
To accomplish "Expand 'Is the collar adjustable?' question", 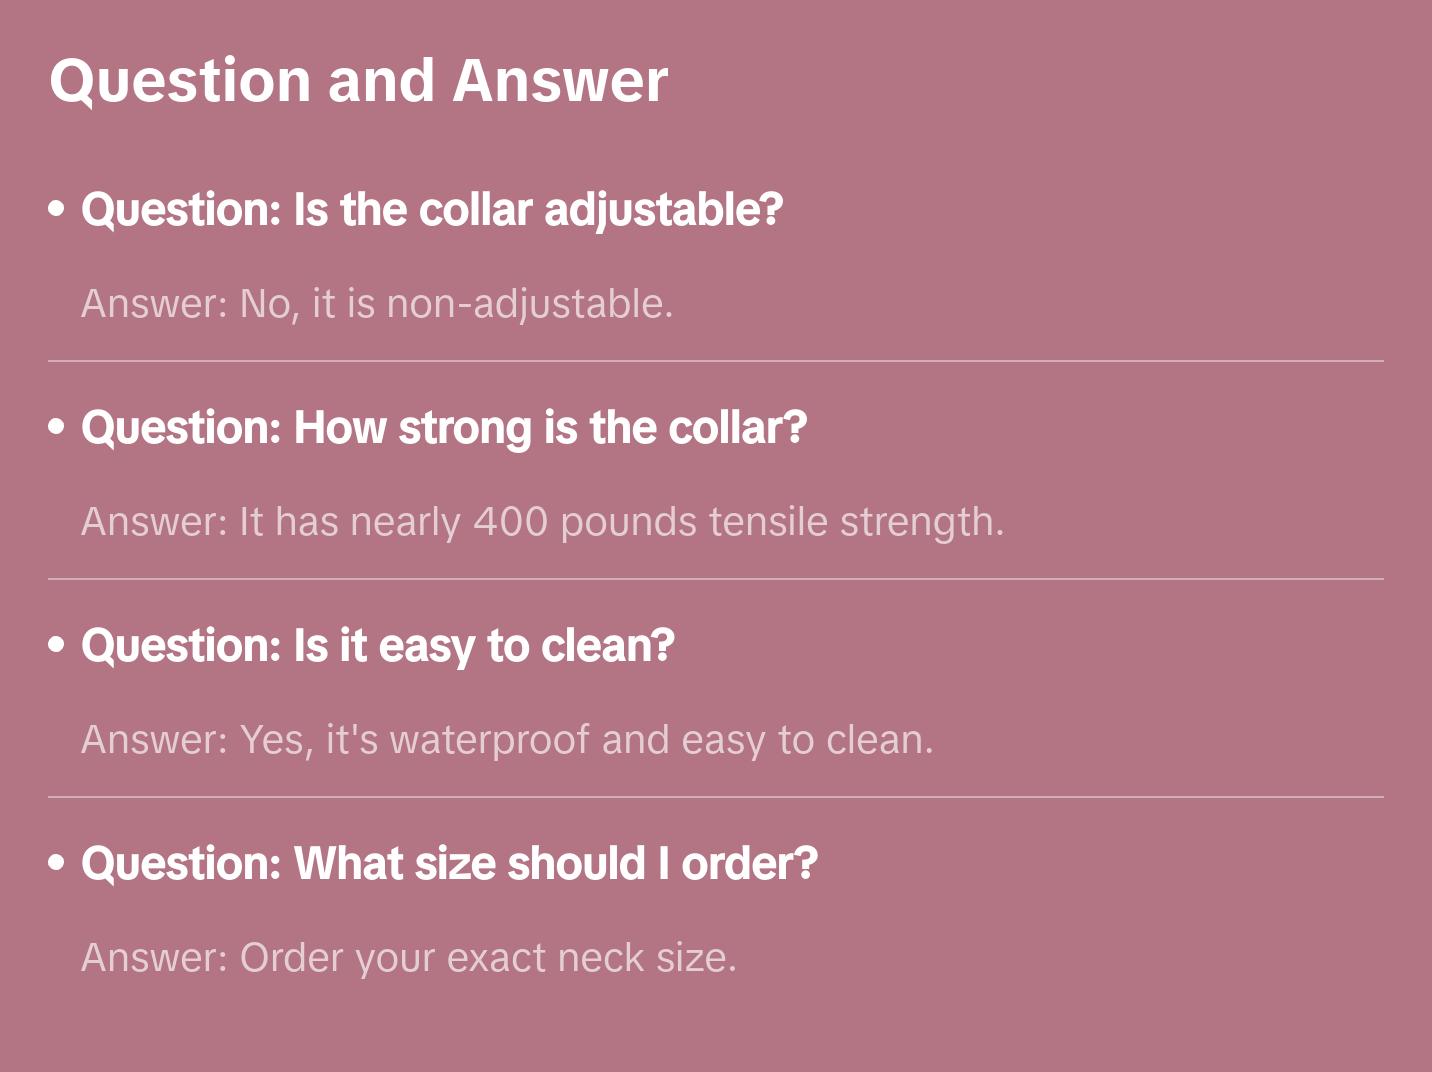I will (431, 210).
